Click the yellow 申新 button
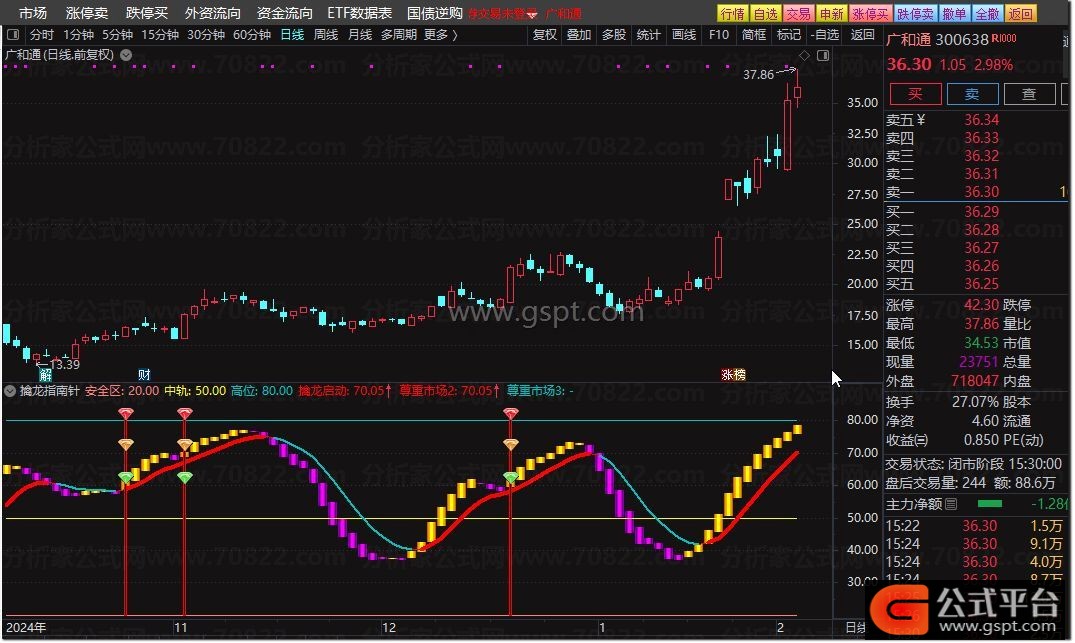 point(831,14)
